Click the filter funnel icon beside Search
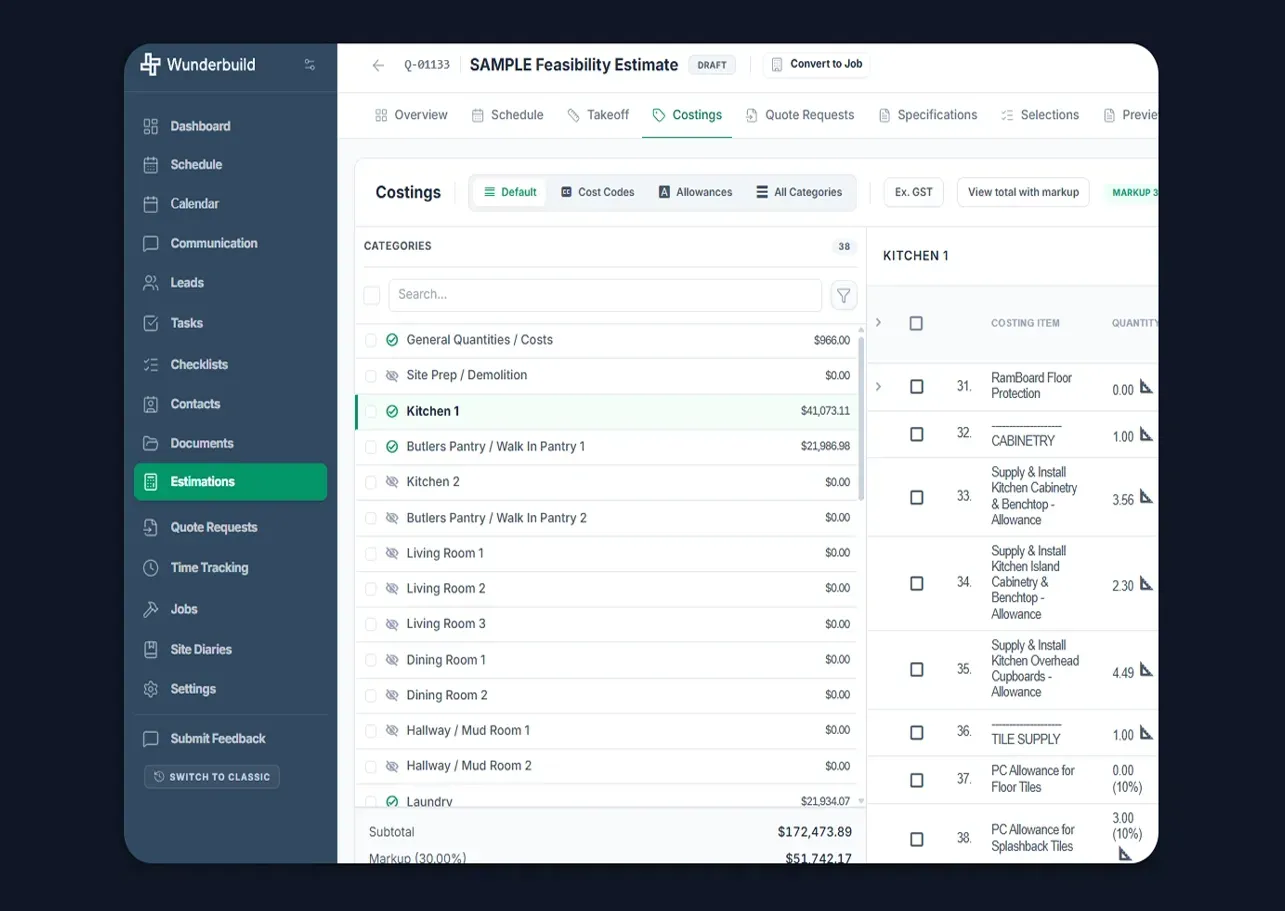This screenshot has height=911, width=1285. coord(844,295)
